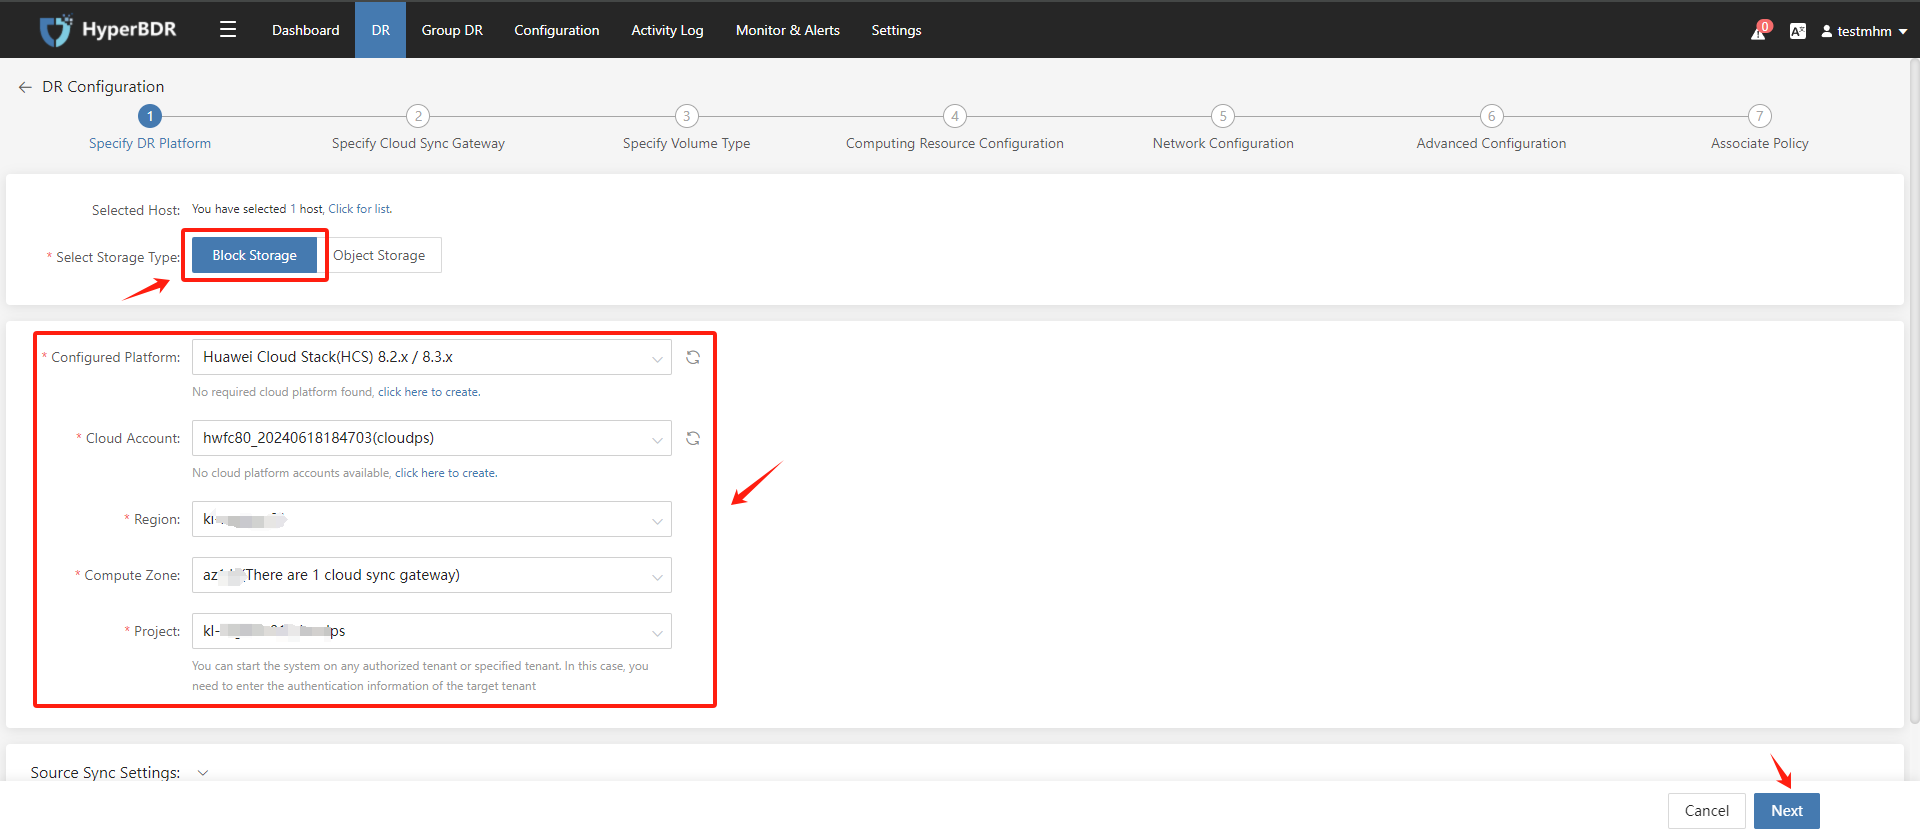
Task: Open the Compute Zone dropdown
Action: [431, 575]
